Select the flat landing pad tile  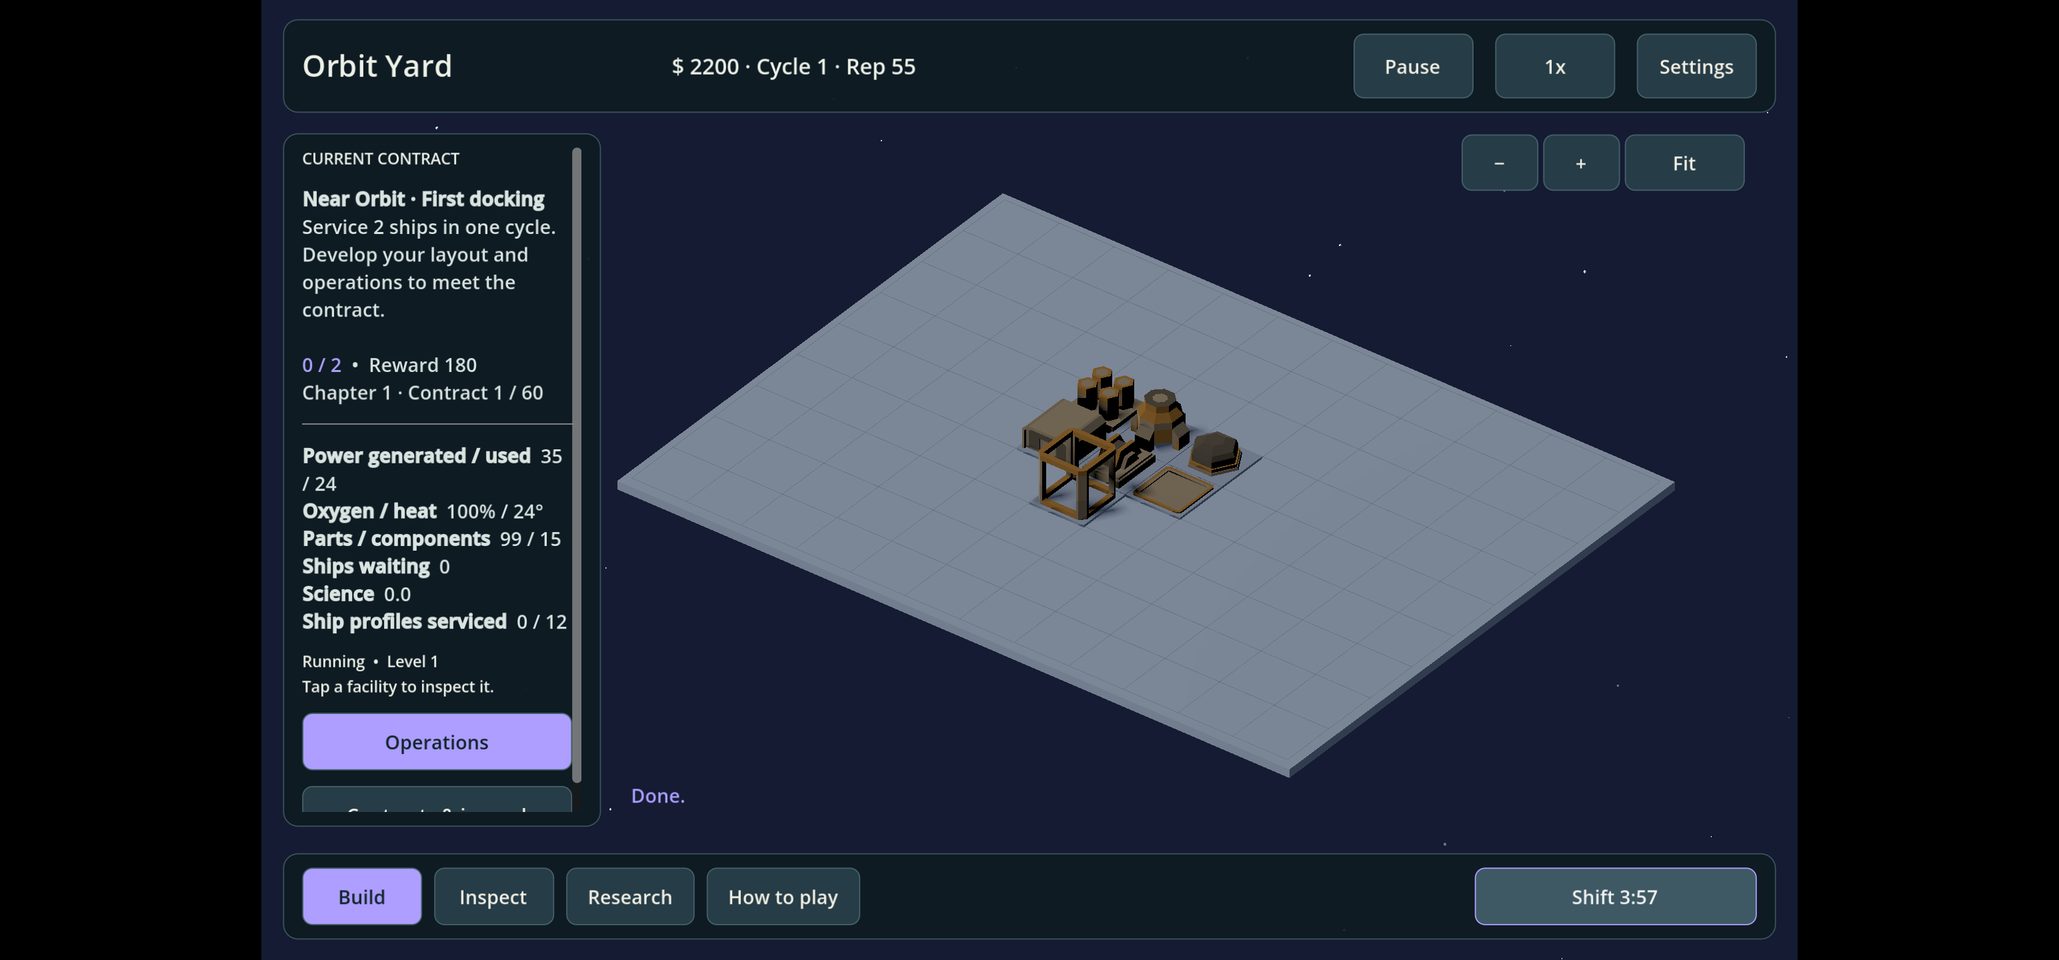pyautogui.click(x=1172, y=490)
